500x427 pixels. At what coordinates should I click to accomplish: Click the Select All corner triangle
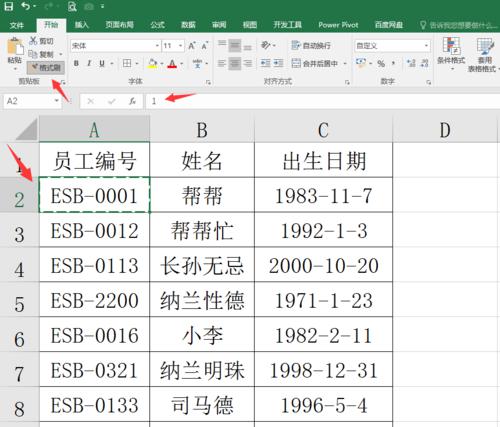coord(27,129)
